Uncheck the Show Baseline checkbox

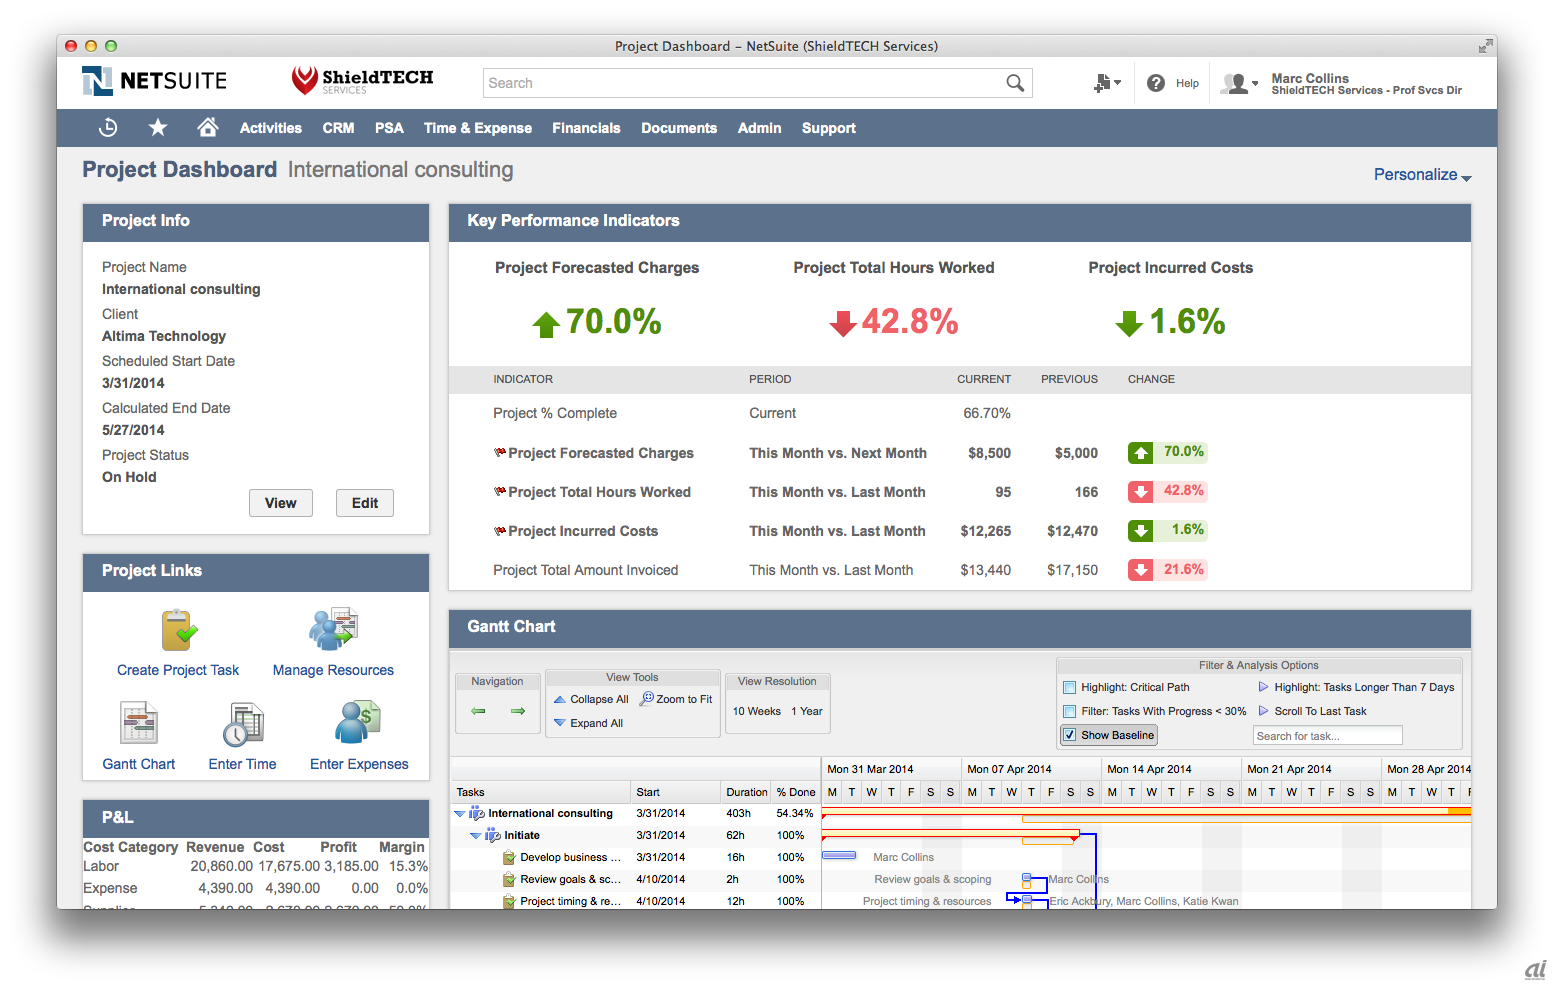tap(1069, 735)
